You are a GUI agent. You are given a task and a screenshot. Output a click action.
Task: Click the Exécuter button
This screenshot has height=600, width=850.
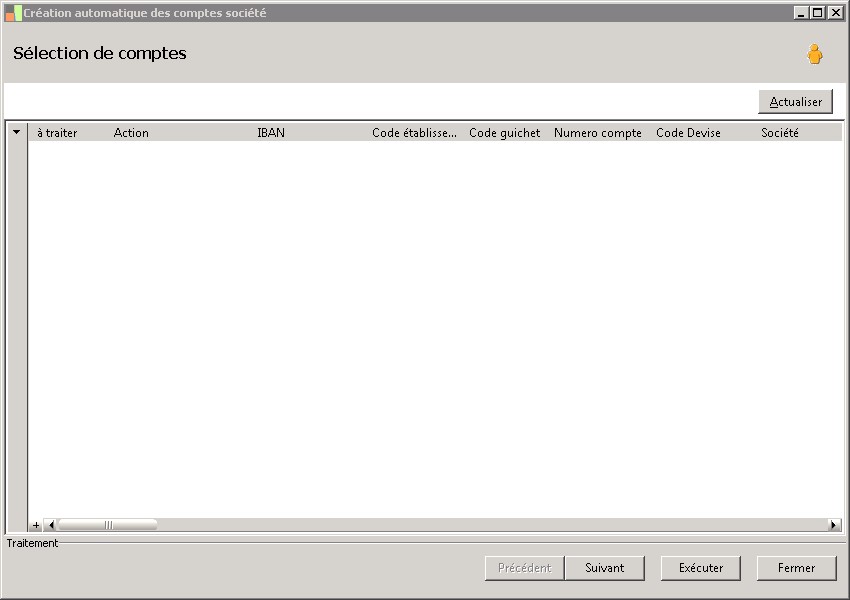pos(700,568)
